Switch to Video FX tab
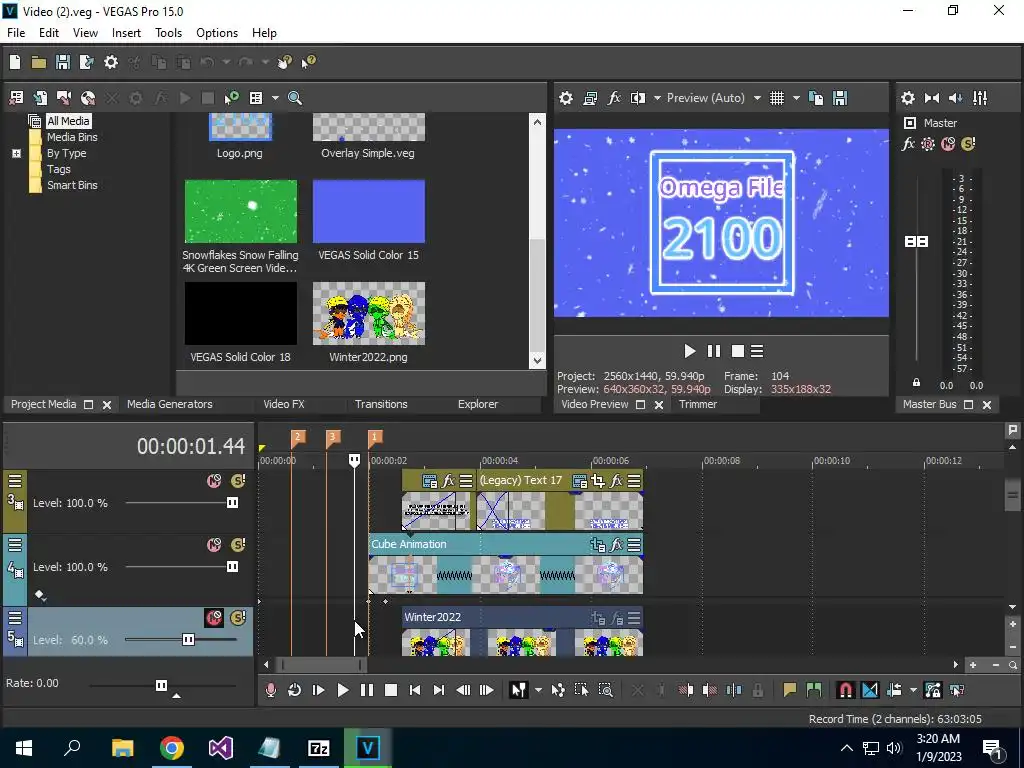Image resolution: width=1024 pixels, height=768 pixels. point(284,404)
